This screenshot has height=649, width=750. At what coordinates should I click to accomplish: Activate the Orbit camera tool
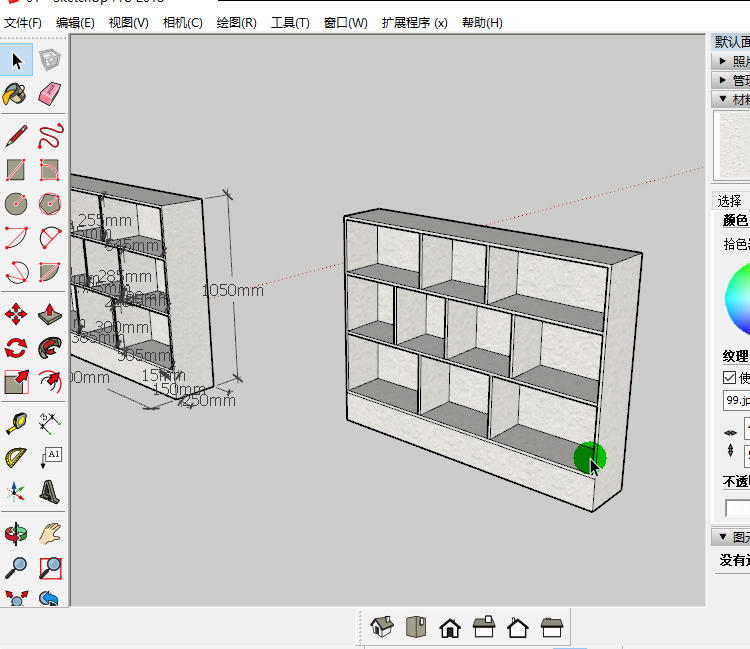[x=16, y=534]
